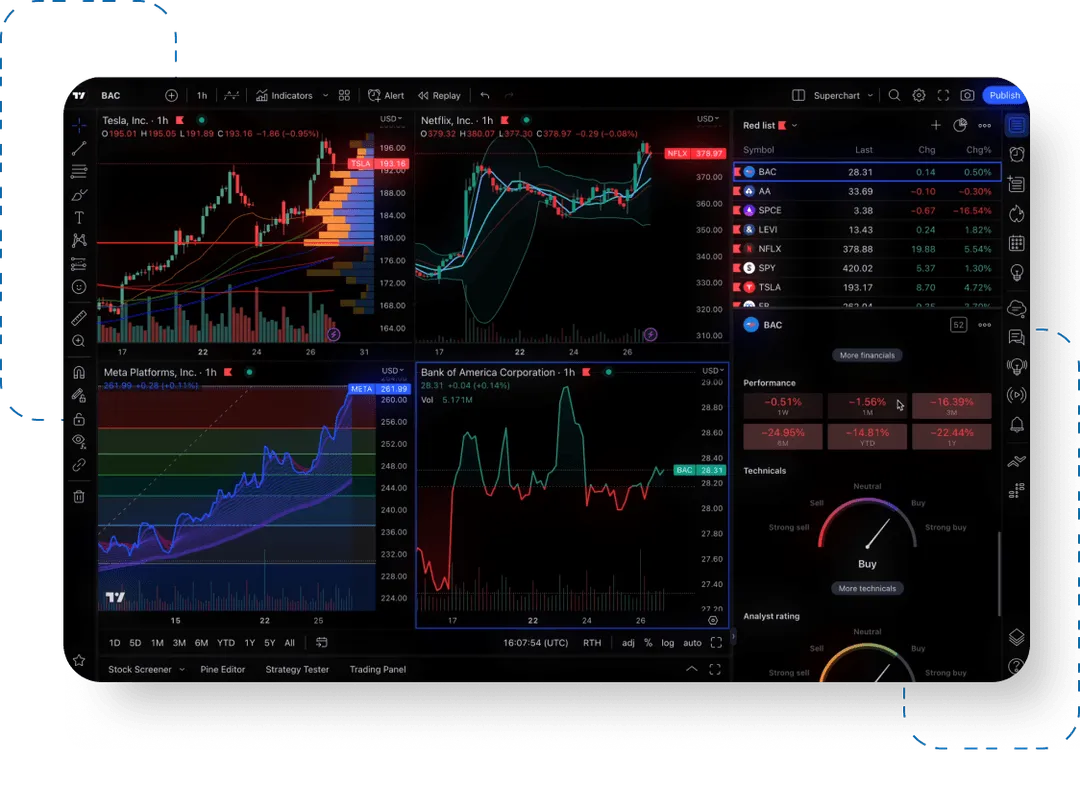Toggle auto scale on the chart
This screenshot has height=809, width=1080.
click(x=692, y=643)
